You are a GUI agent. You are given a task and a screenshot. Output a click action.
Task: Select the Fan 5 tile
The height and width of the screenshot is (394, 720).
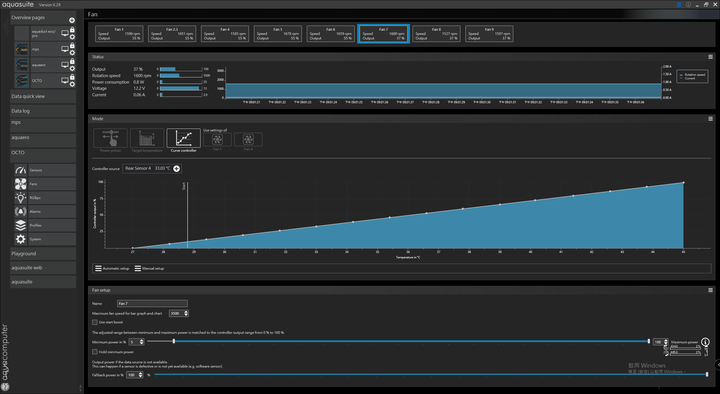pos(278,34)
